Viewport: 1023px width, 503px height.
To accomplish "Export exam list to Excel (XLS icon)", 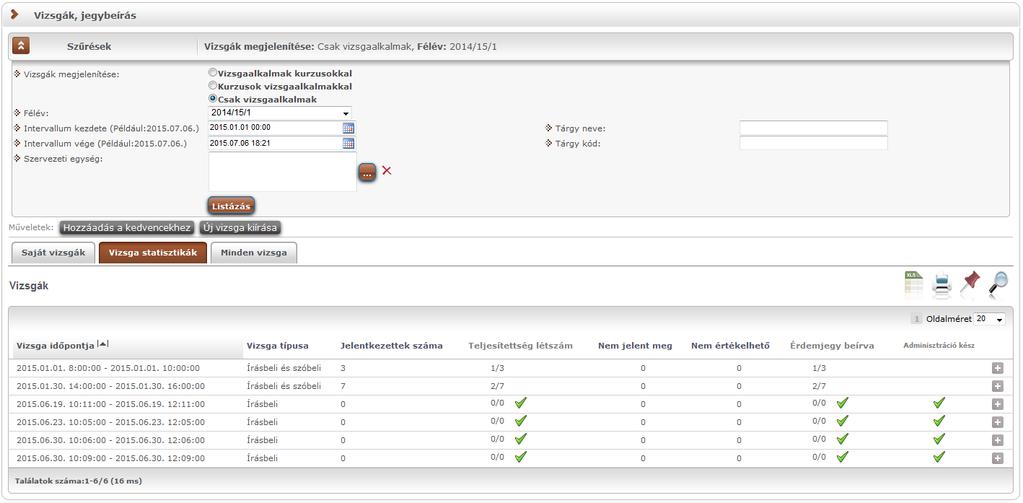I will tap(913, 284).
